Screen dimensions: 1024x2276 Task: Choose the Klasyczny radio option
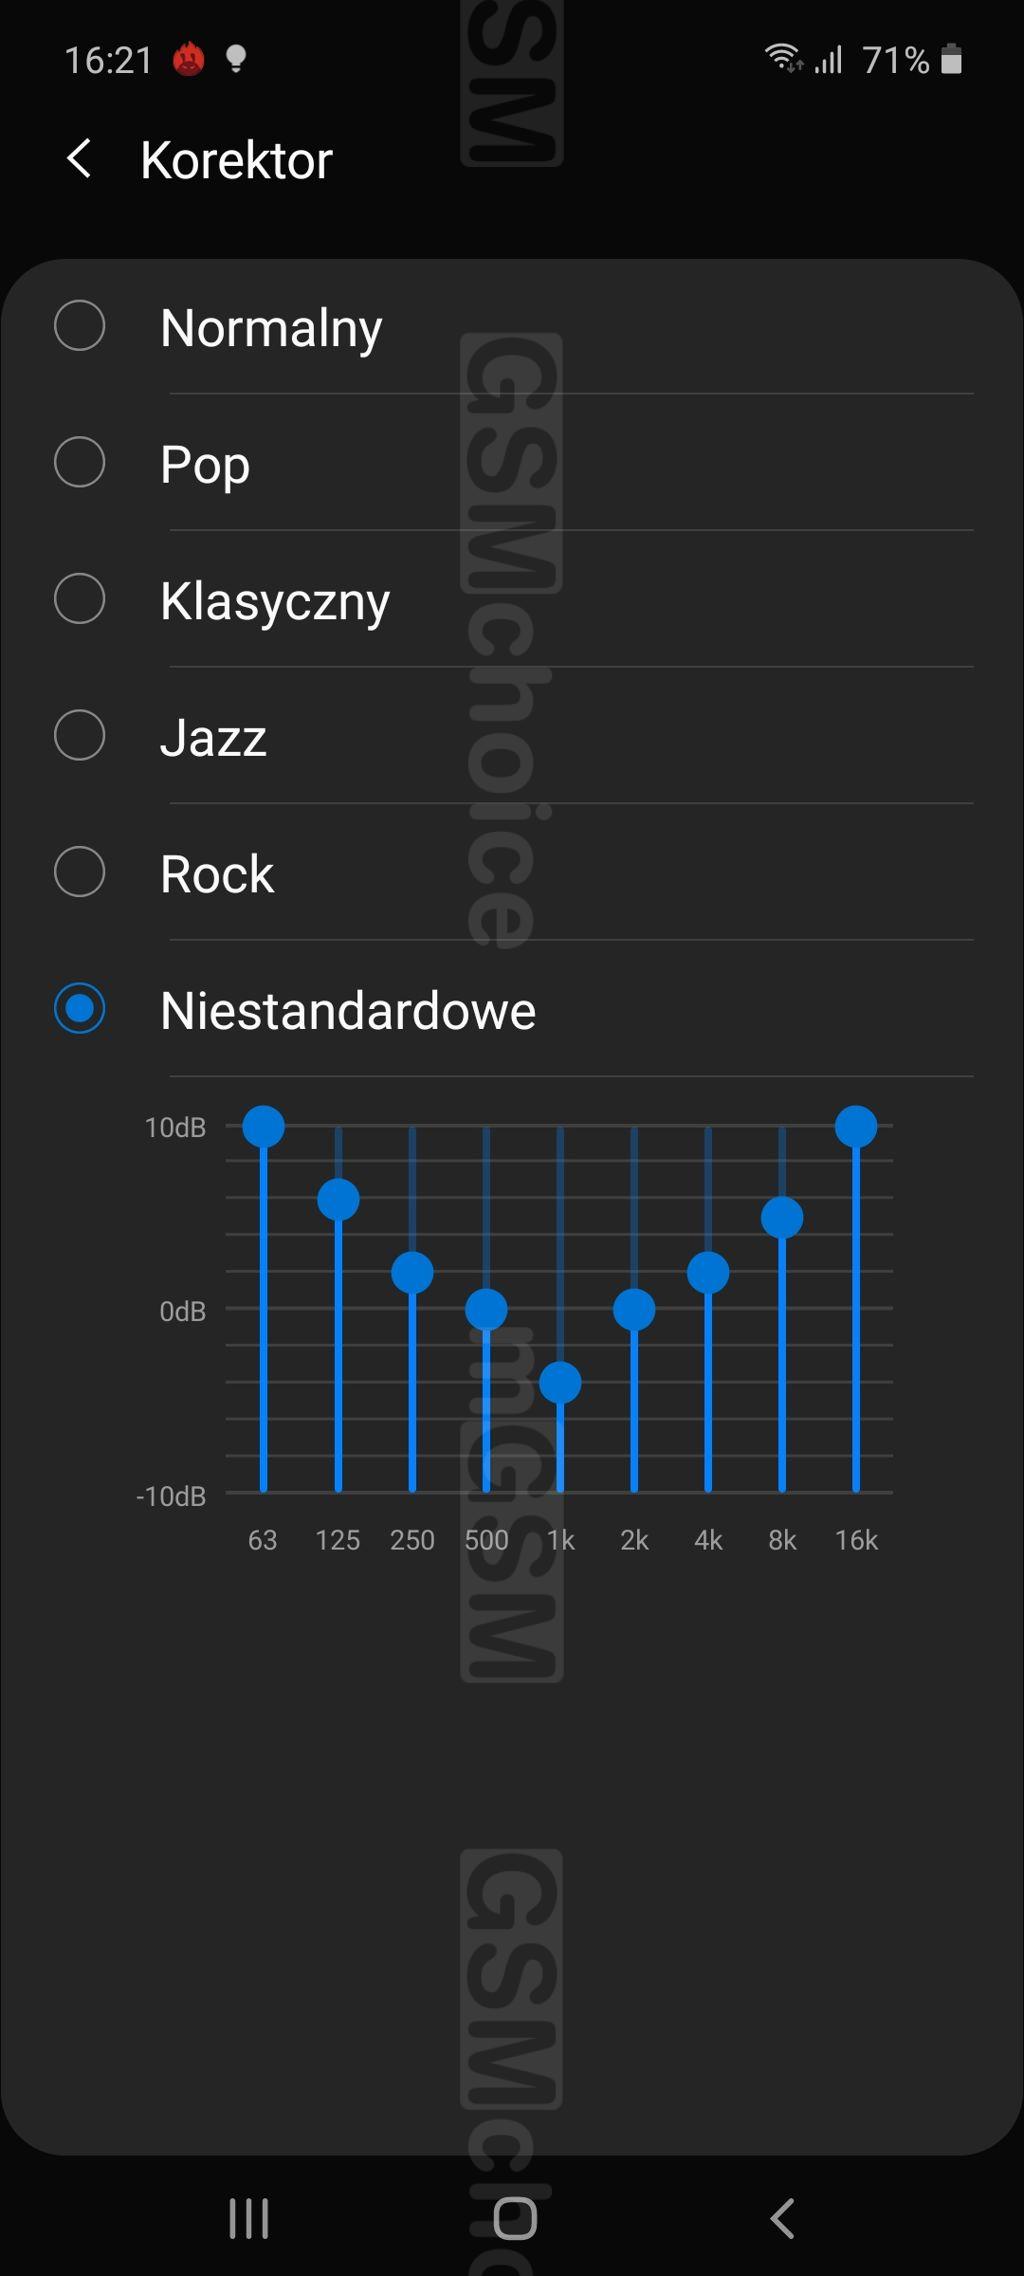pos(80,599)
